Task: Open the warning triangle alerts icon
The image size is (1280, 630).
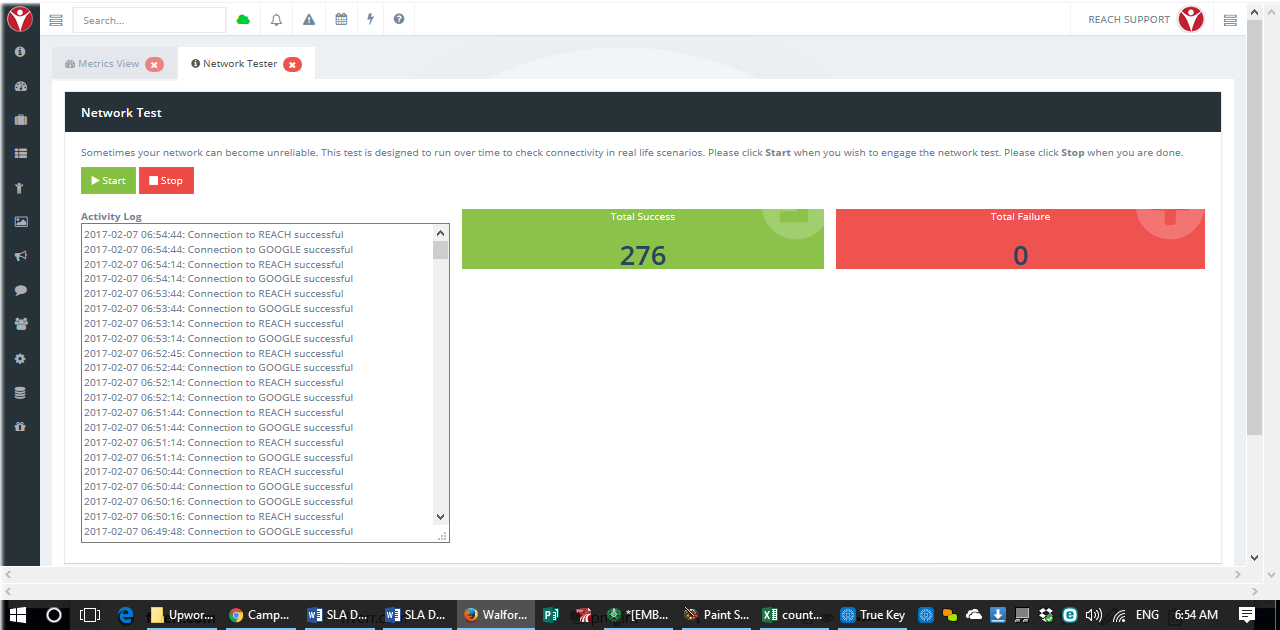Action: (x=309, y=20)
